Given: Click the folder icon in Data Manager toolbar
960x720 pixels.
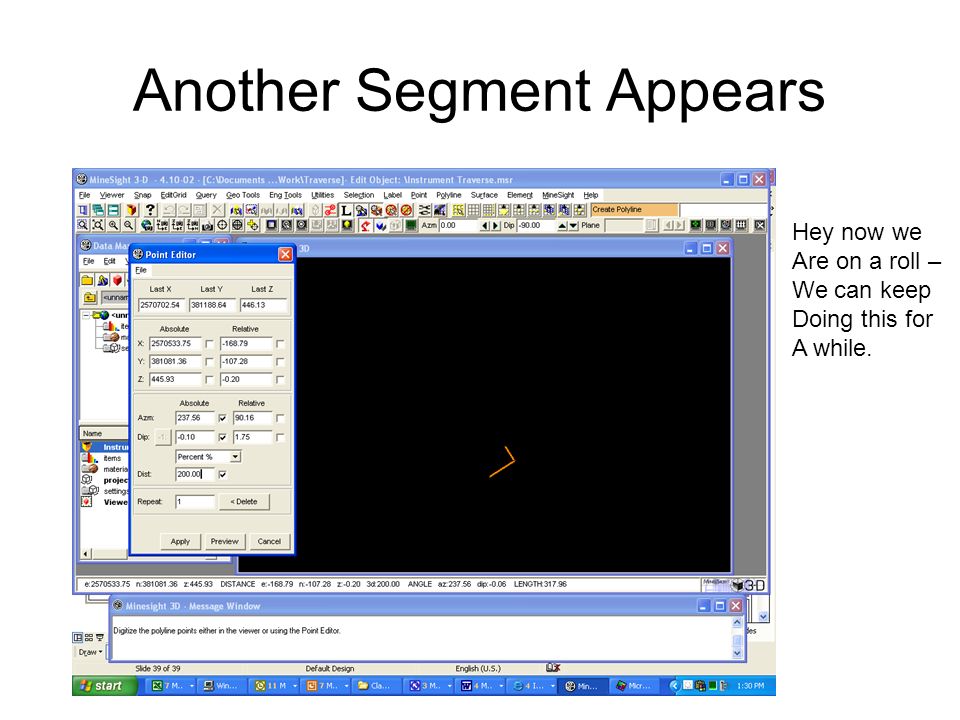Looking at the screenshot, I should point(87,280).
